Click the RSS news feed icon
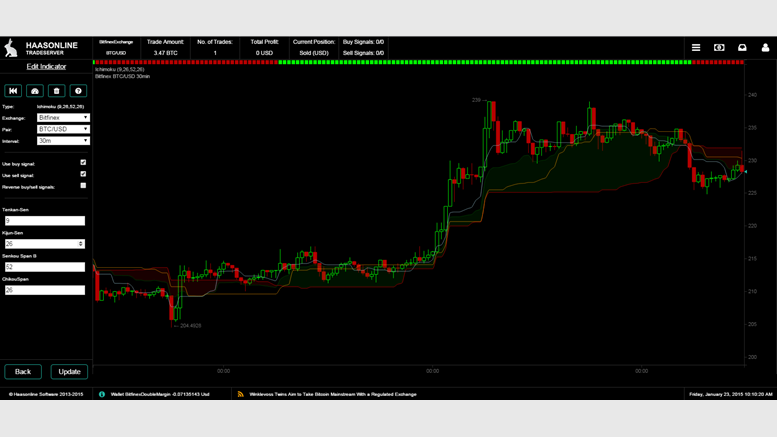The image size is (777, 437). [x=240, y=394]
